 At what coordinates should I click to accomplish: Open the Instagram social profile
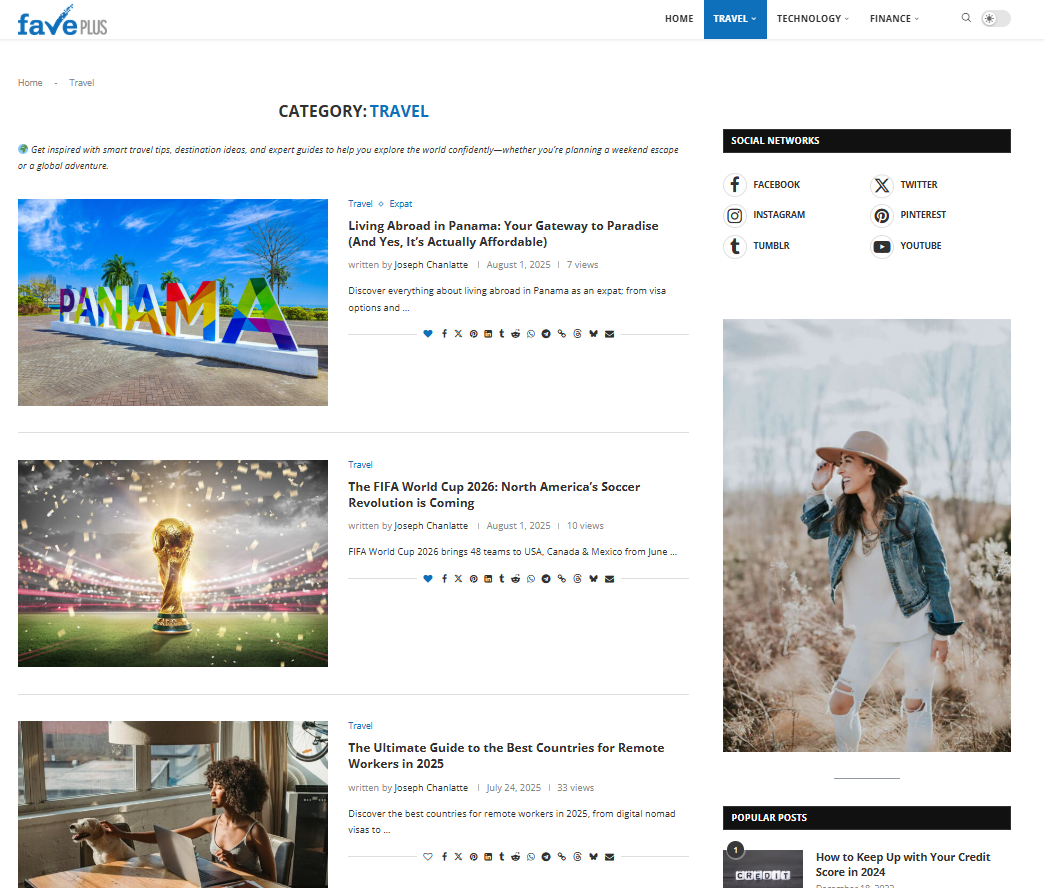tap(765, 215)
